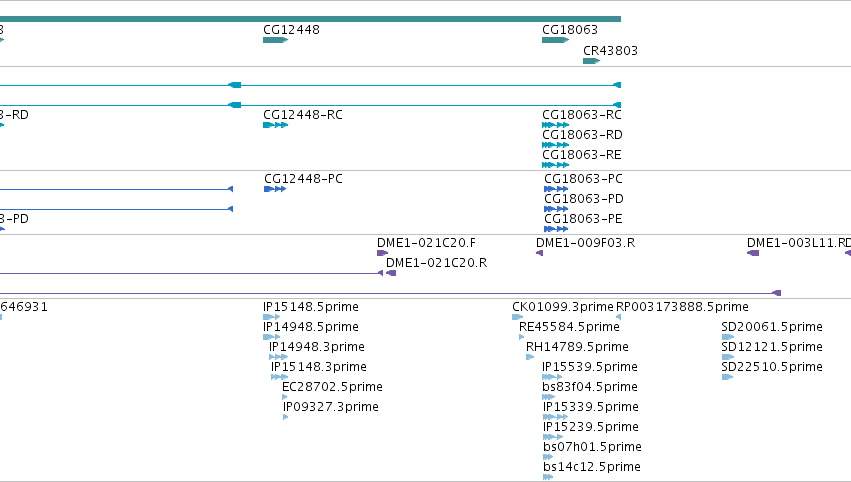851x482 pixels.
Task: Click the RE45584.5prime EST label
Action: pyautogui.click(x=569, y=327)
